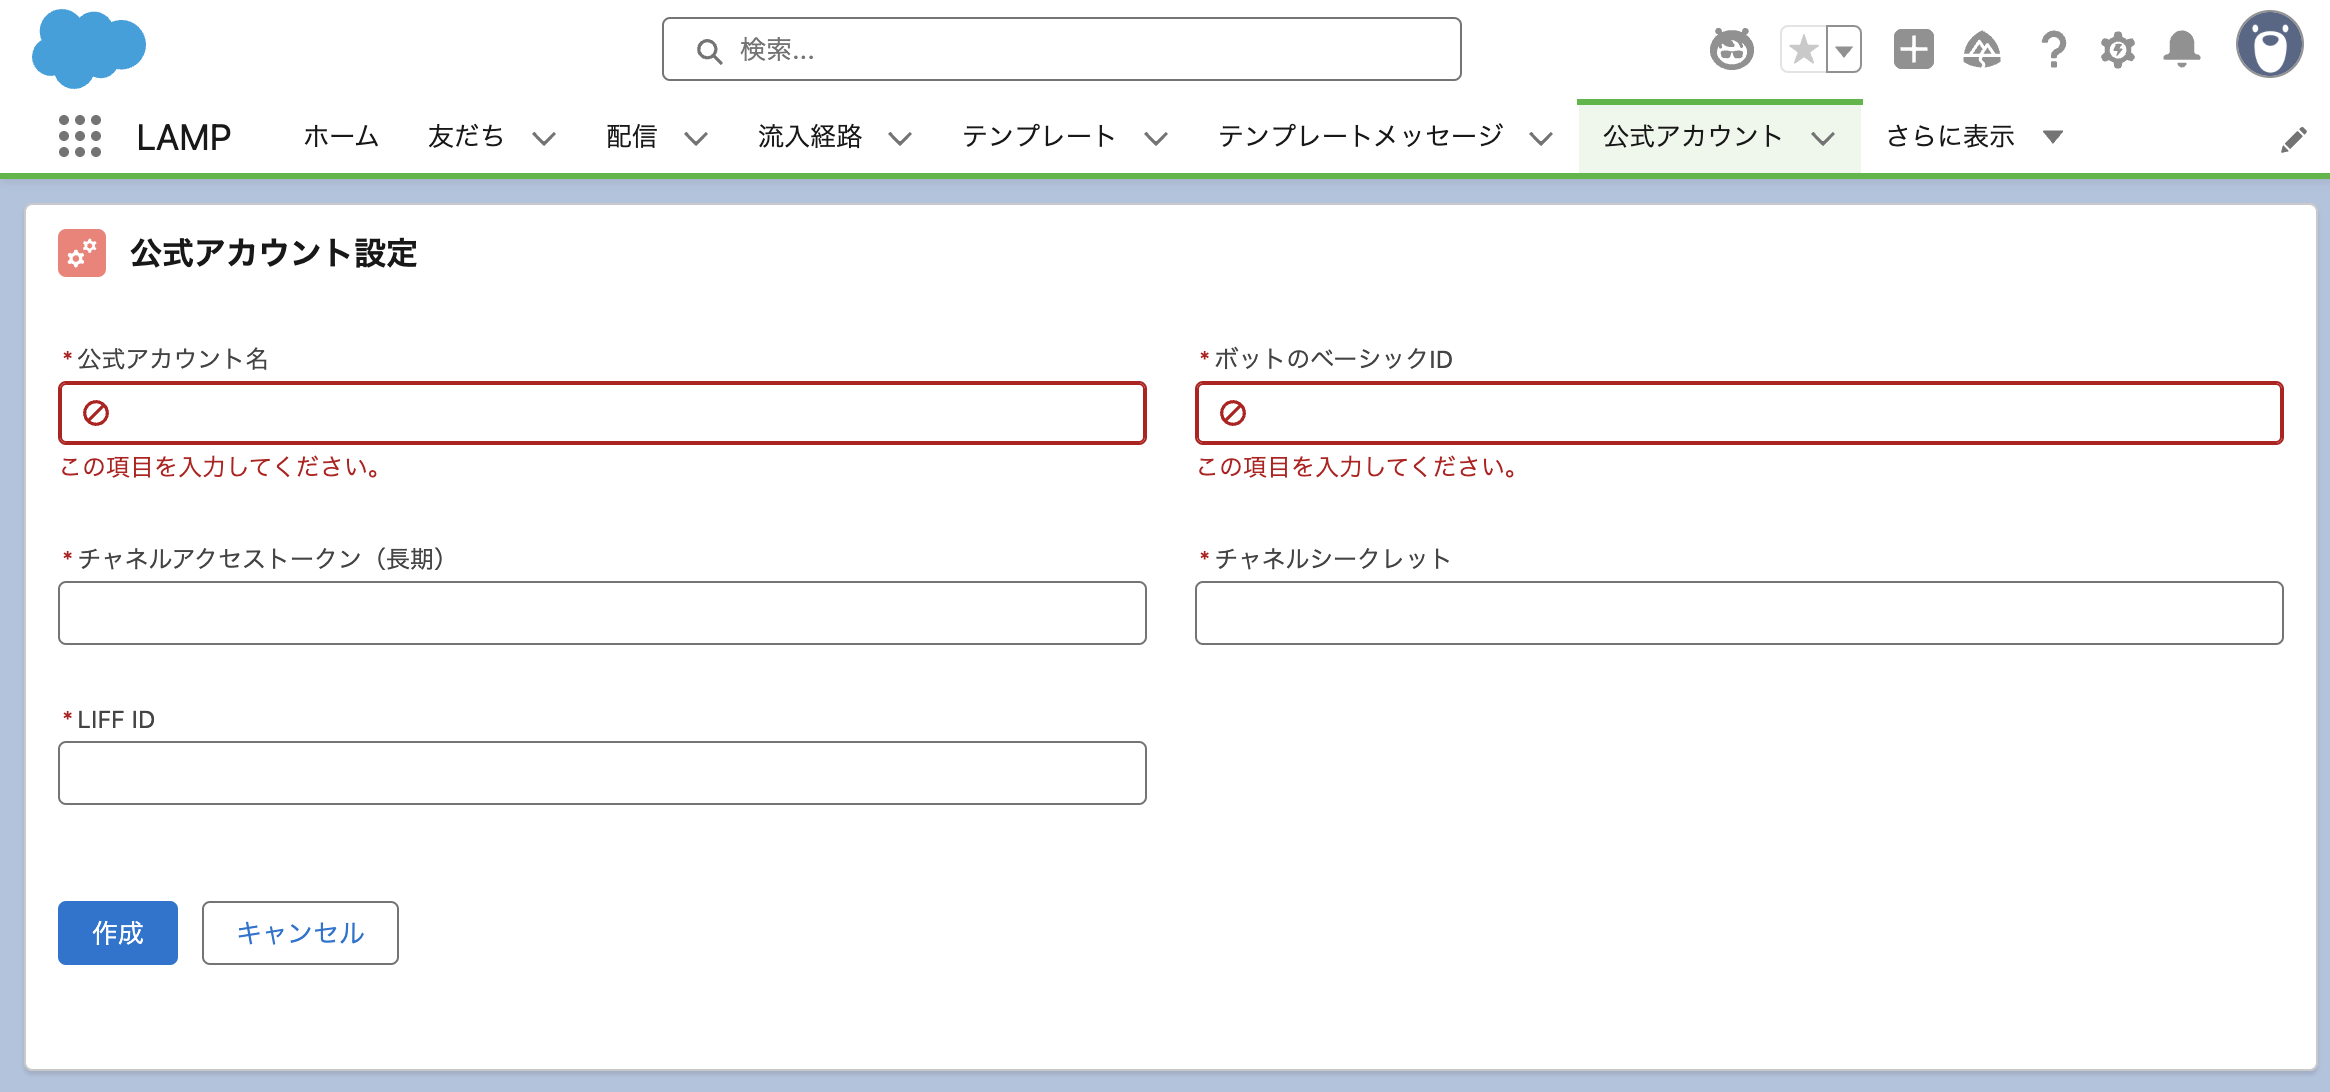The width and height of the screenshot is (2330, 1092).
Task: Click the Salesforce cloud logo
Action: (x=88, y=48)
